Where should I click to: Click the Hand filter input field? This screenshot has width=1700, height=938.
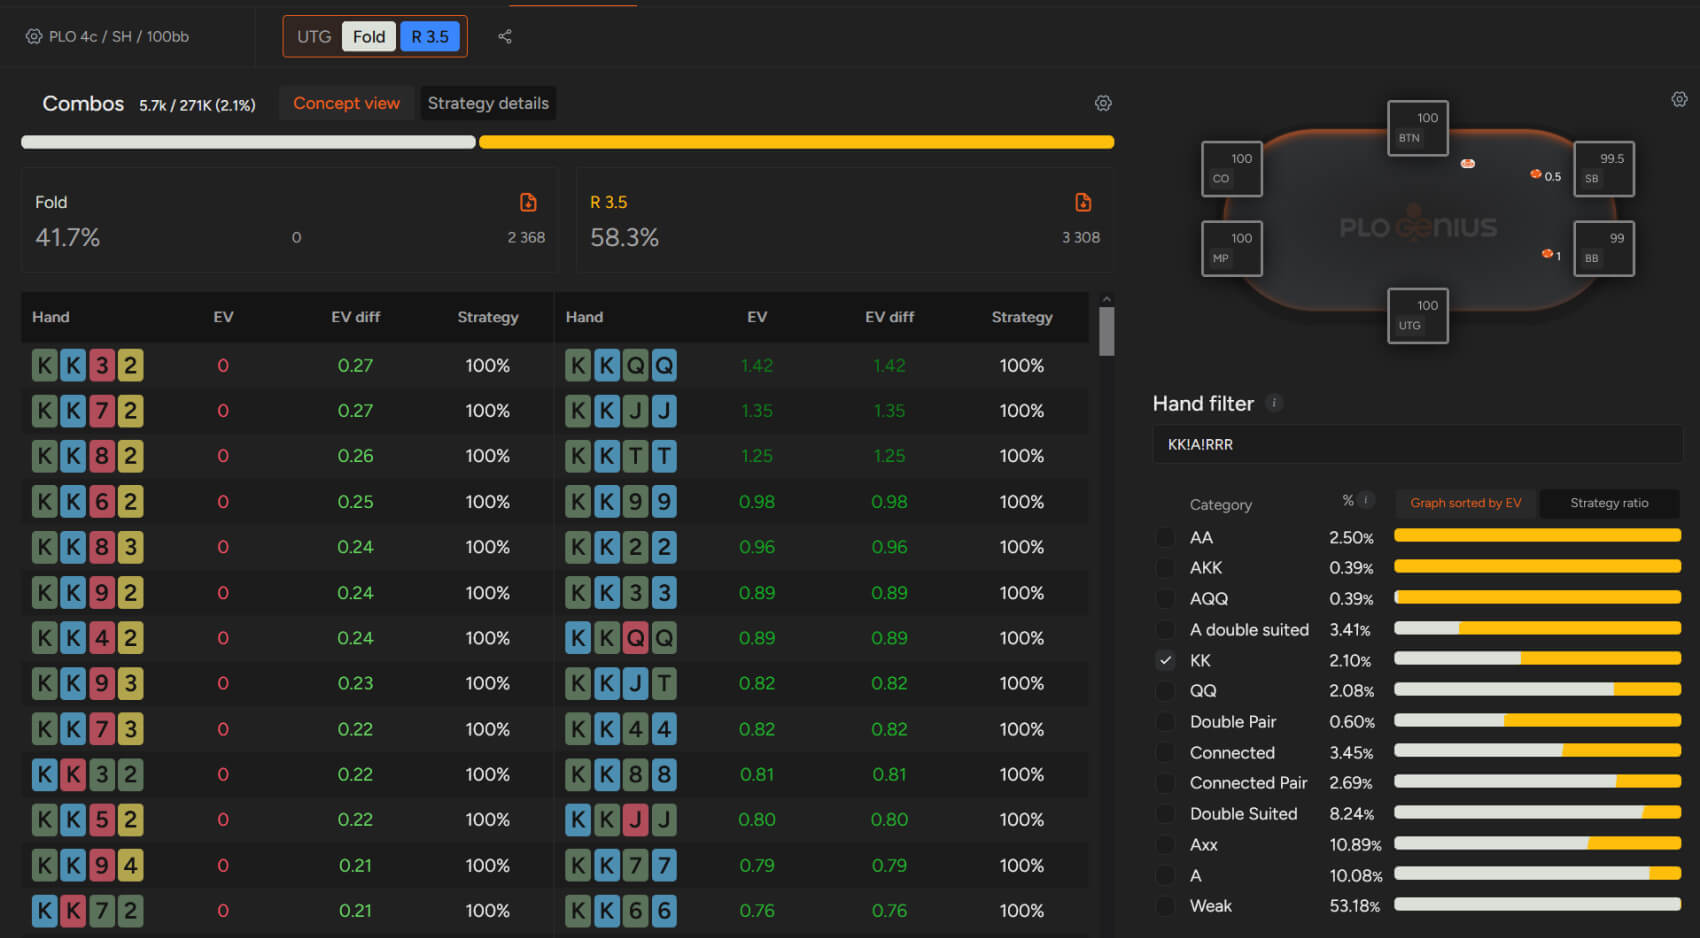click(1416, 444)
